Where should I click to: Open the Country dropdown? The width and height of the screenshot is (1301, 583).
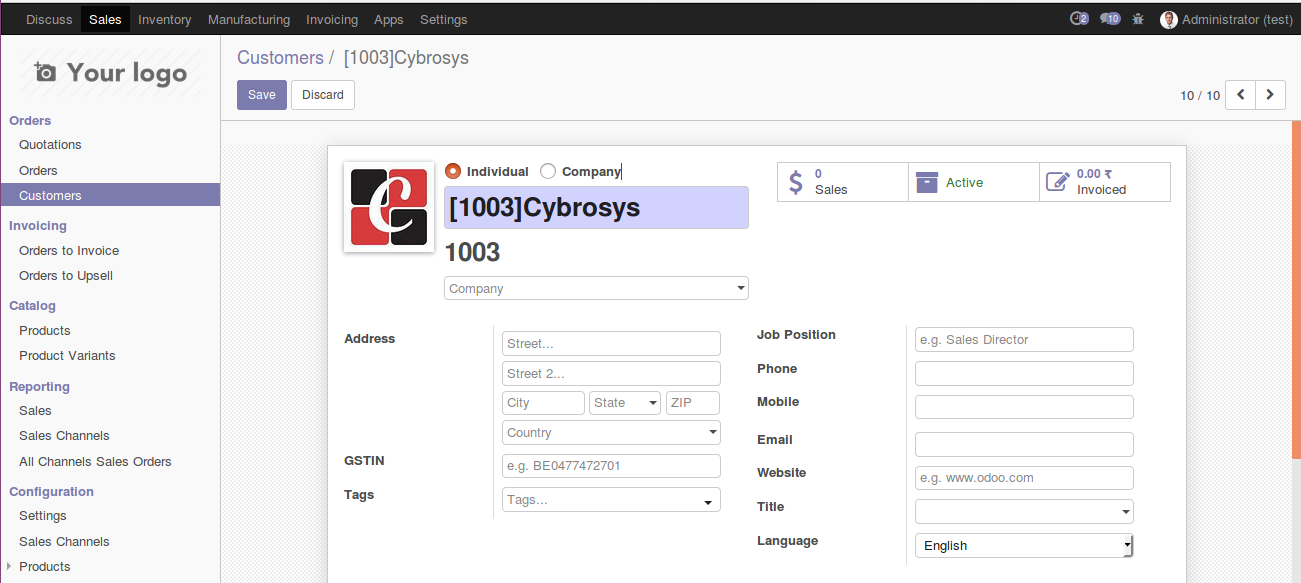click(611, 433)
